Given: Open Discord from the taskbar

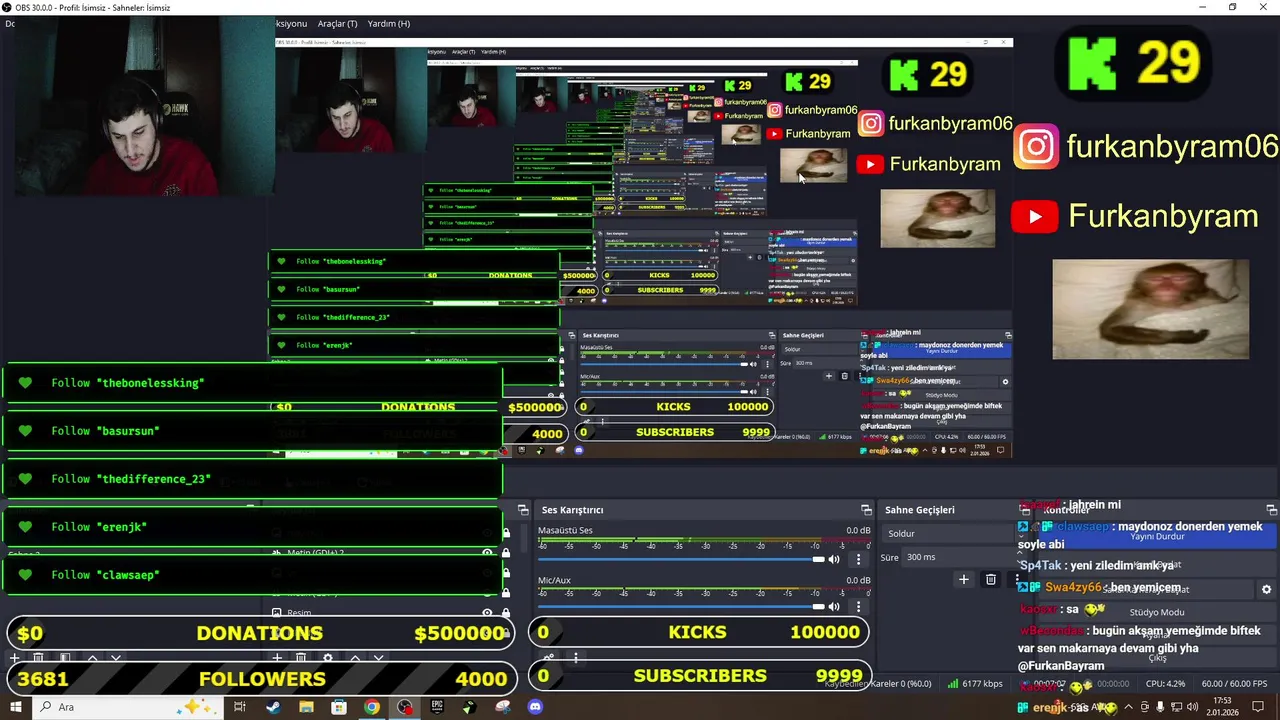Looking at the screenshot, I should tap(535, 707).
